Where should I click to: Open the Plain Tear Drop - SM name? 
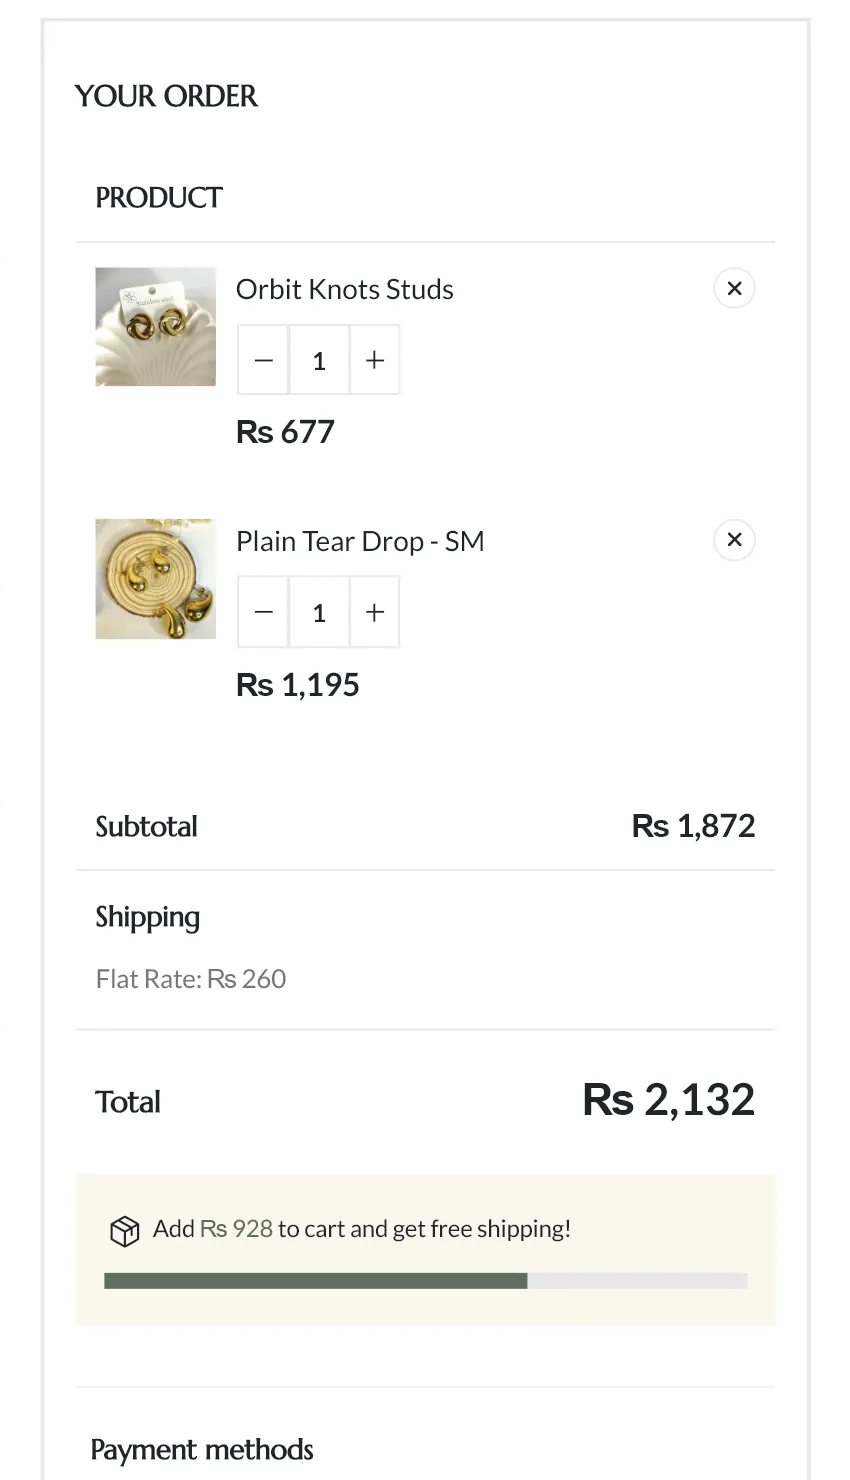pyautogui.click(x=360, y=541)
